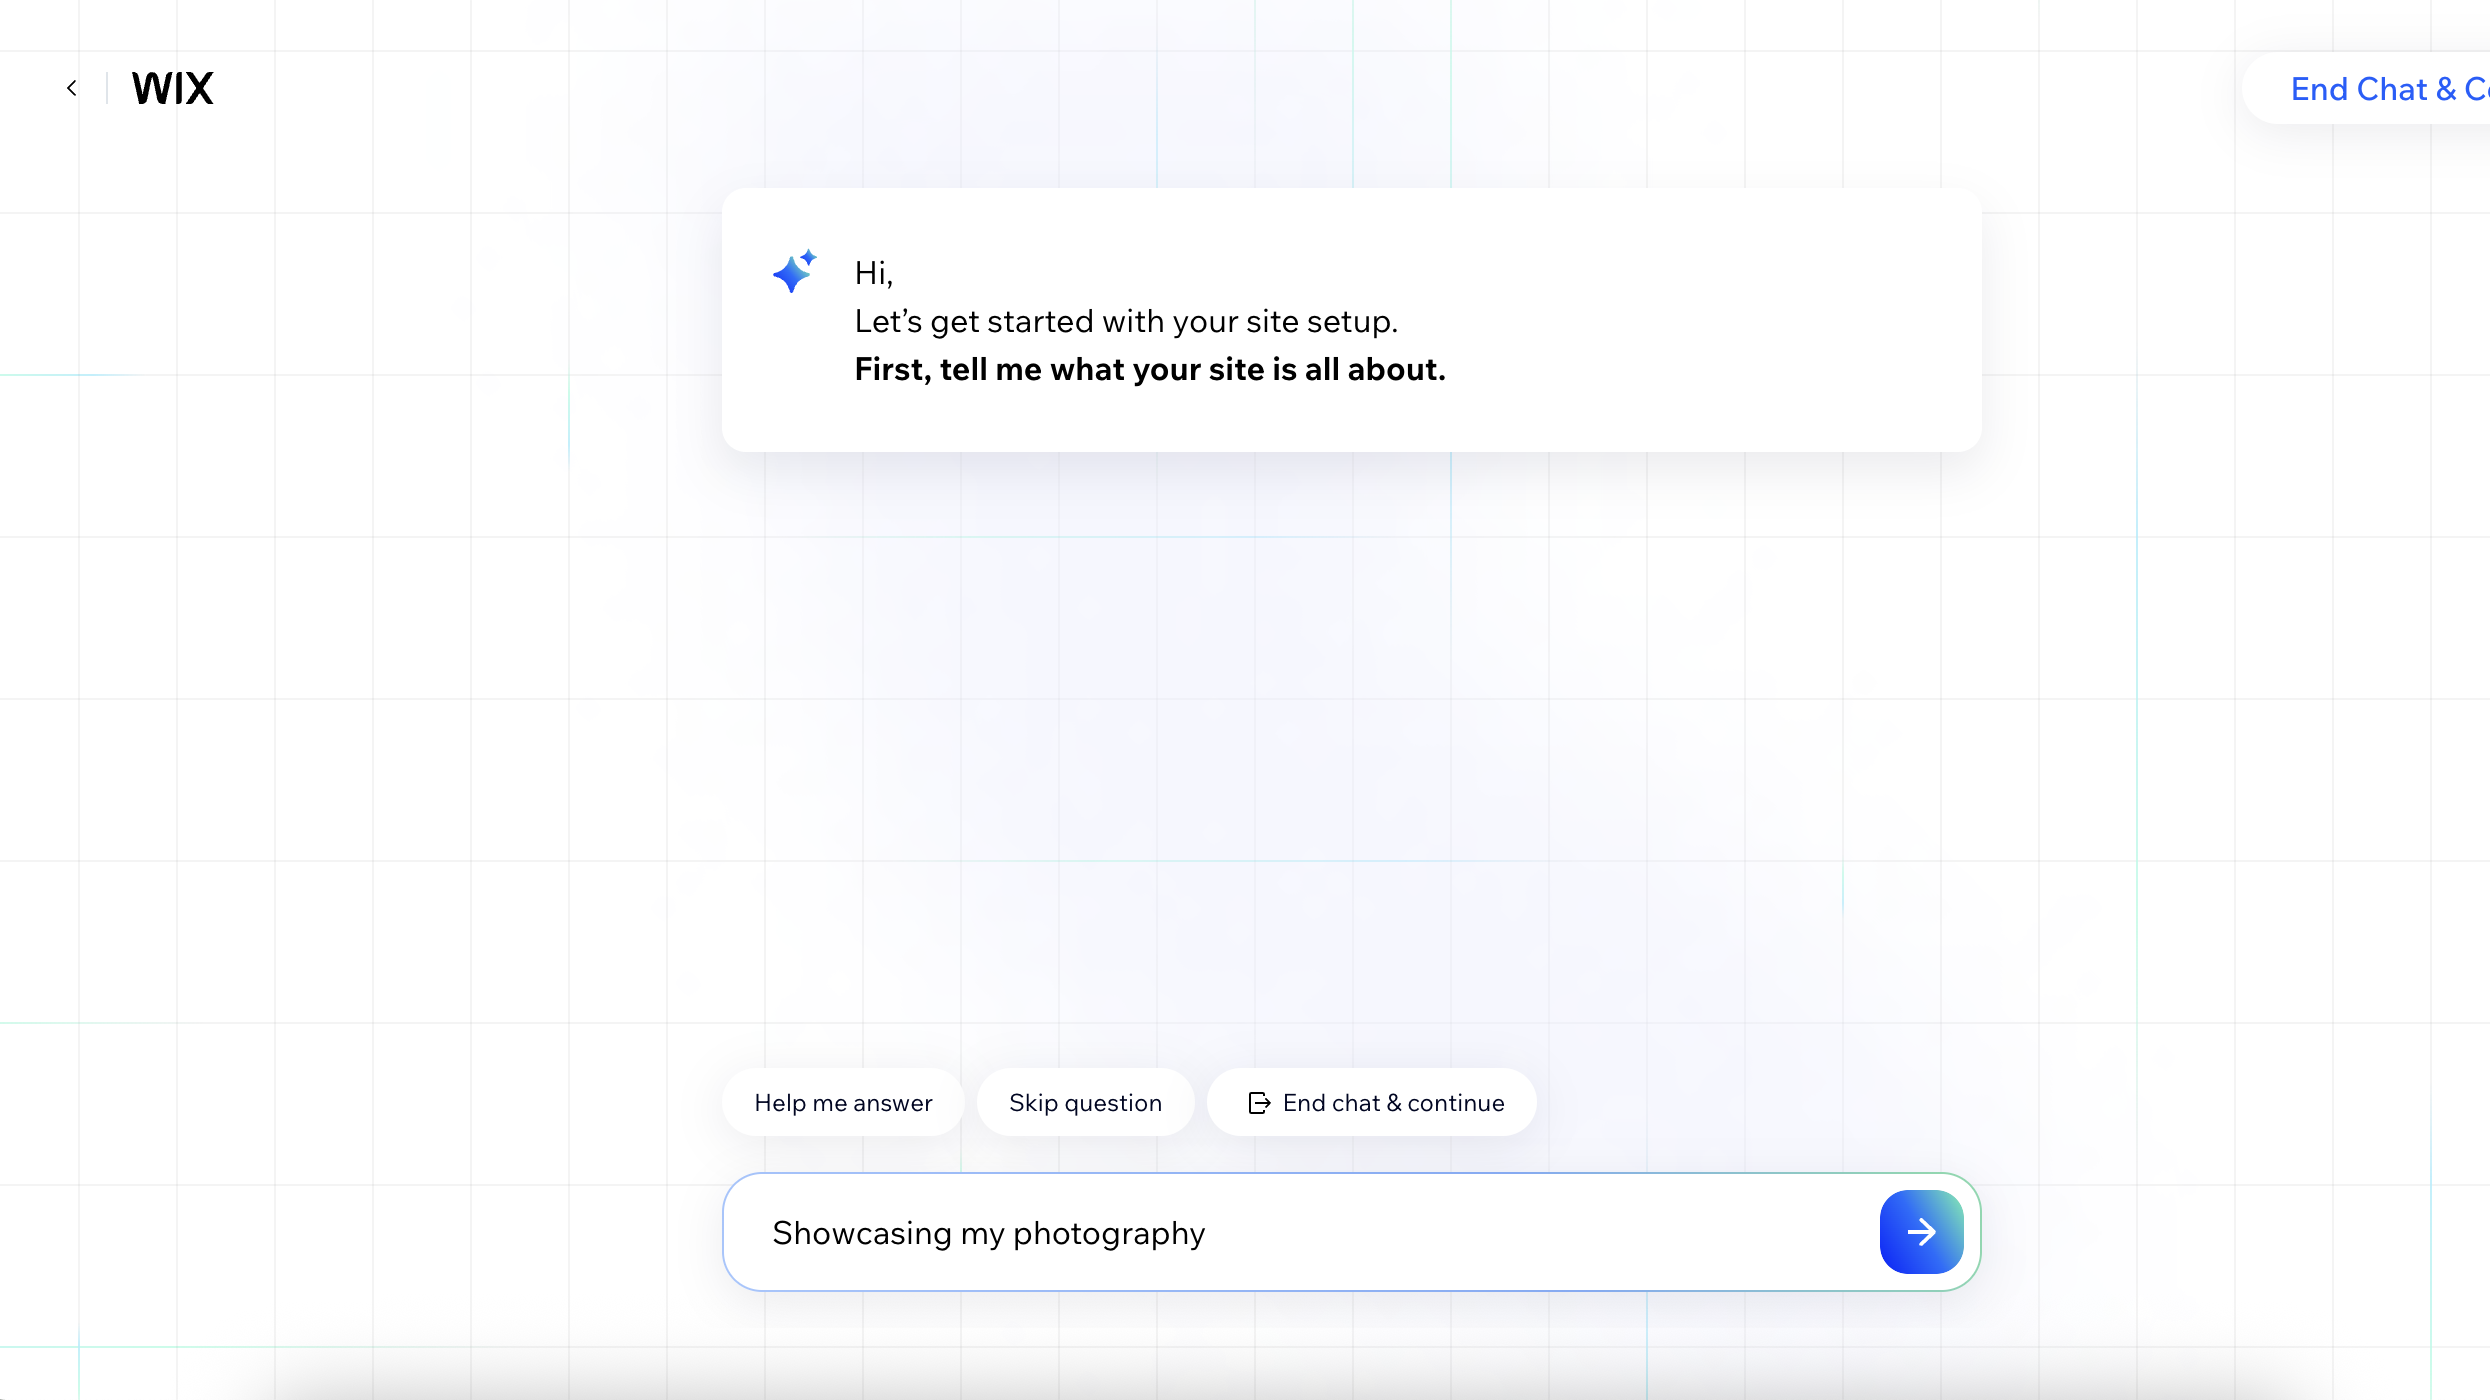Screen dimensions: 2490x1400
Task: Click inside the answer text input field
Action: 1300,1232
